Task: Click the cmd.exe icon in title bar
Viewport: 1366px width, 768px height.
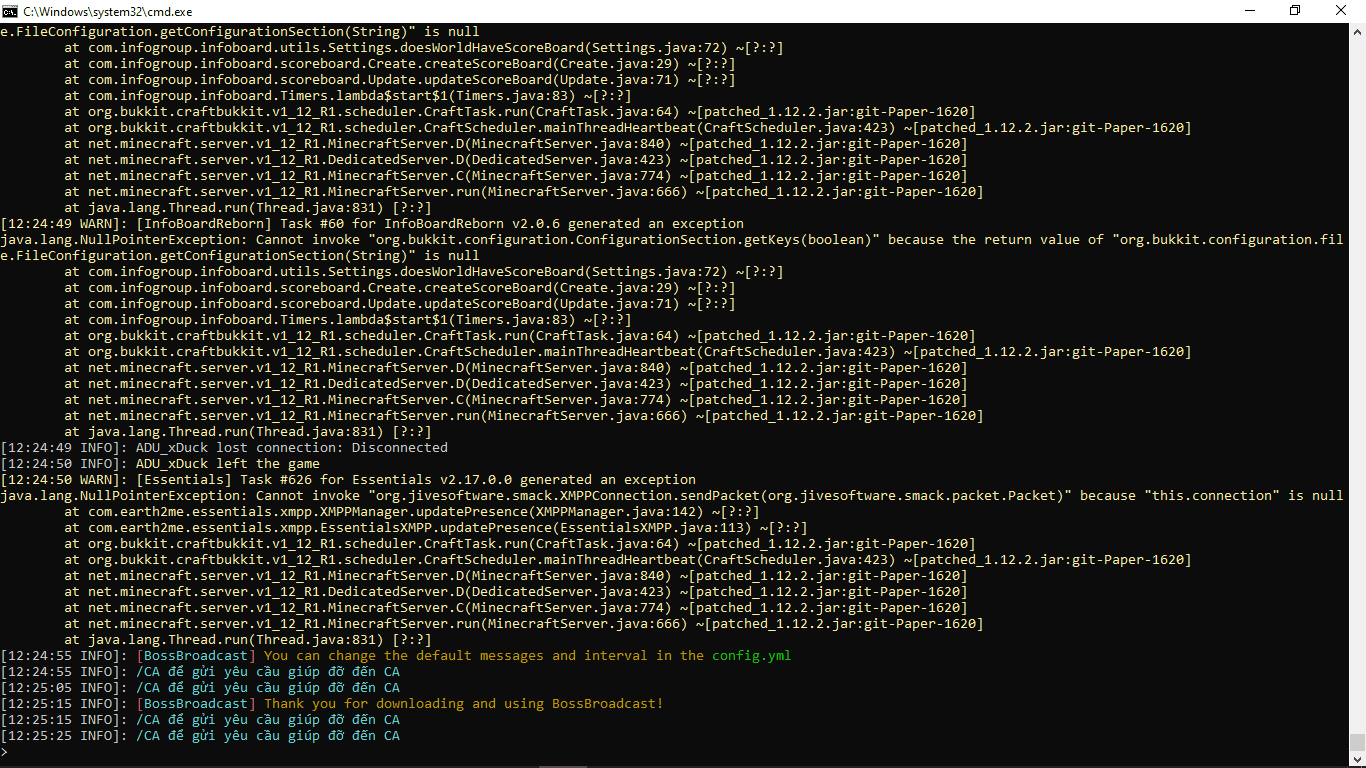Action: tap(10, 11)
